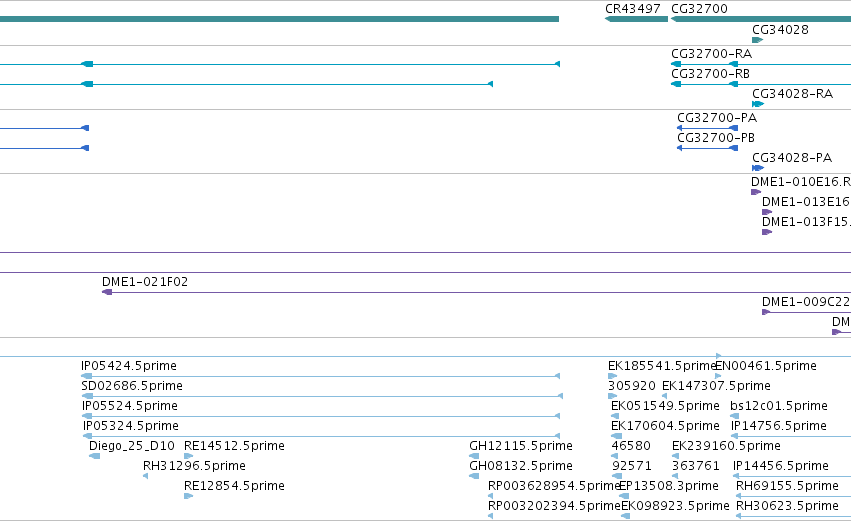Select the EK170604.5prime label
Viewport: 851px width, 521px height.
click(665, 426)
